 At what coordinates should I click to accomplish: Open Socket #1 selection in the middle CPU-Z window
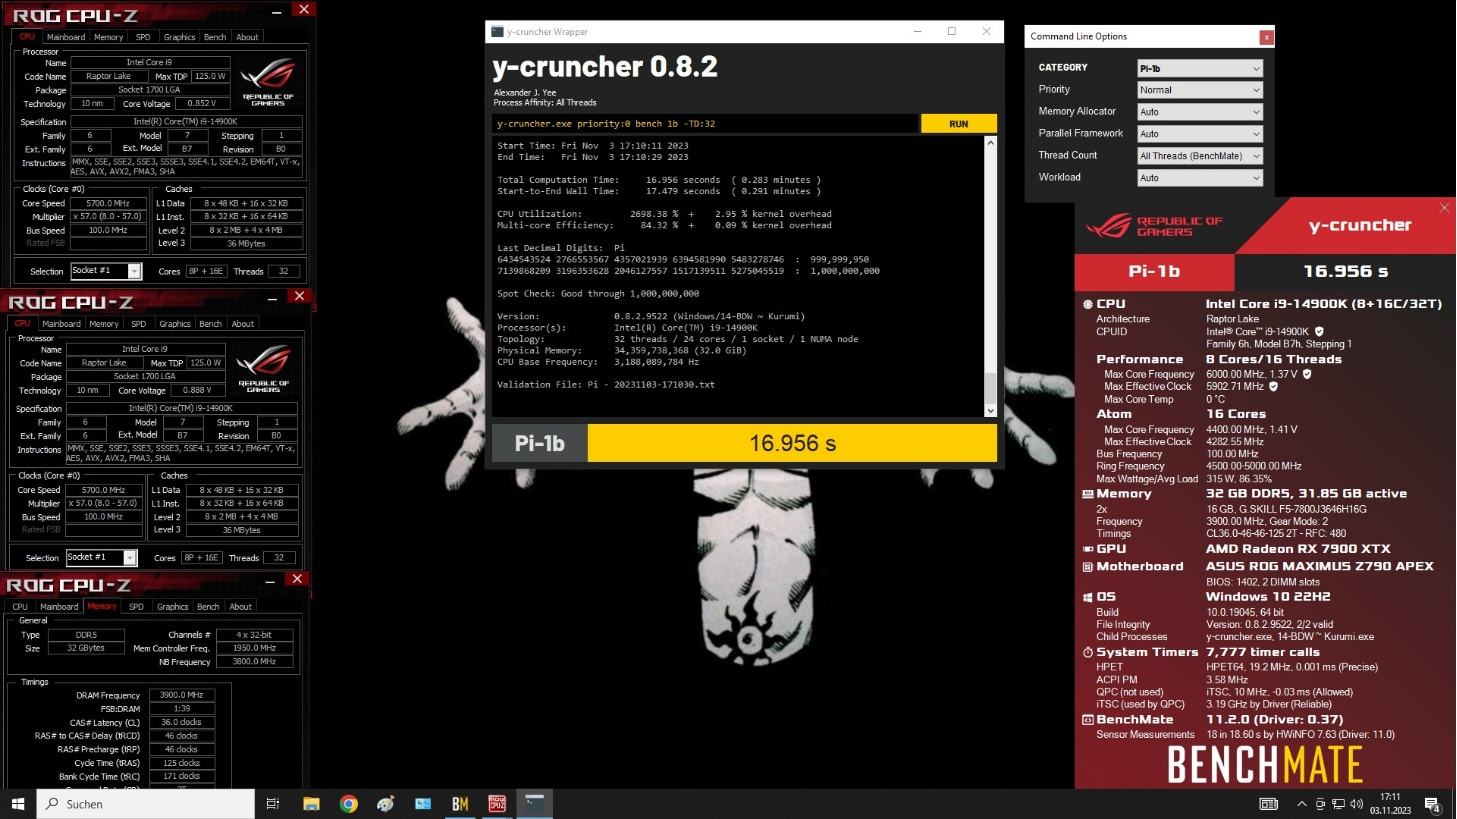click(101, 557)
